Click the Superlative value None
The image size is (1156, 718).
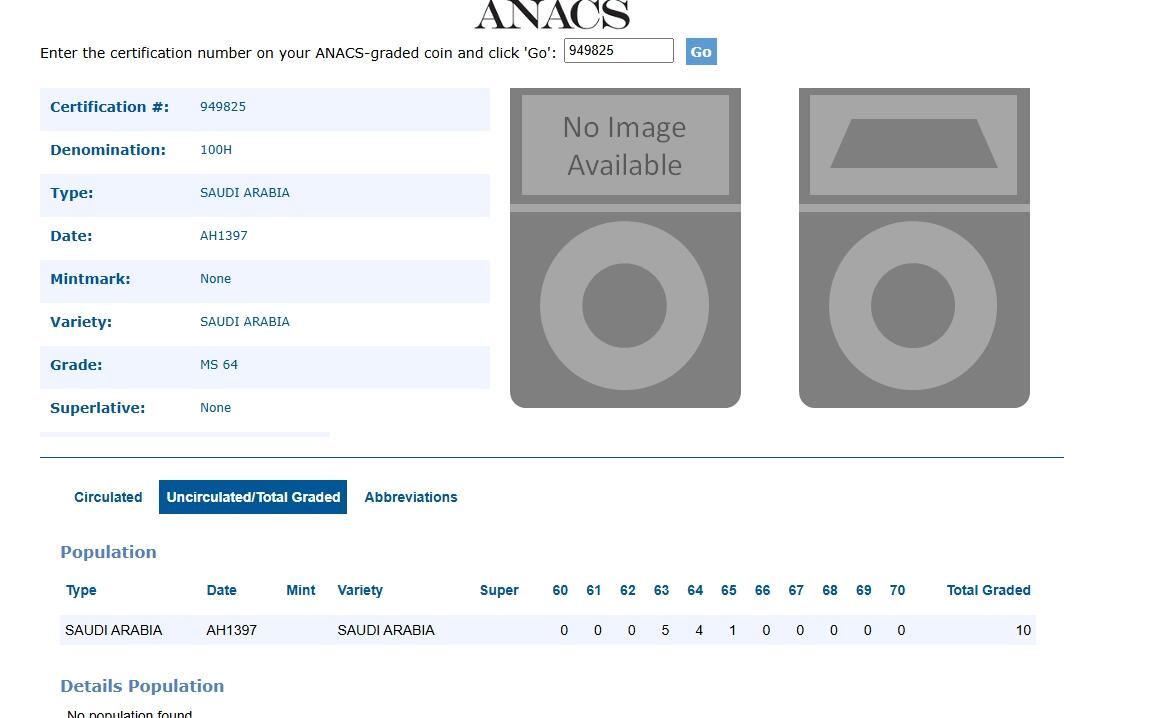click(x=215, y=408)
